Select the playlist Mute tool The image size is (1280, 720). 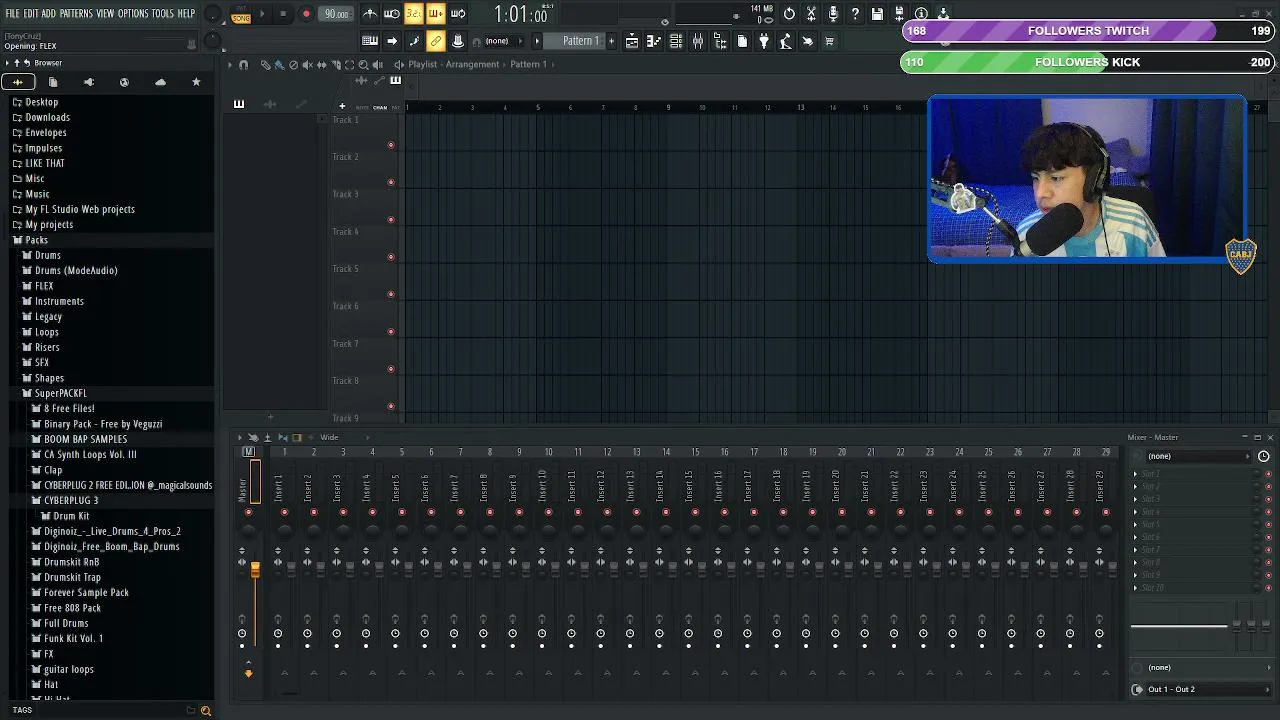click(x=307, y=64)
